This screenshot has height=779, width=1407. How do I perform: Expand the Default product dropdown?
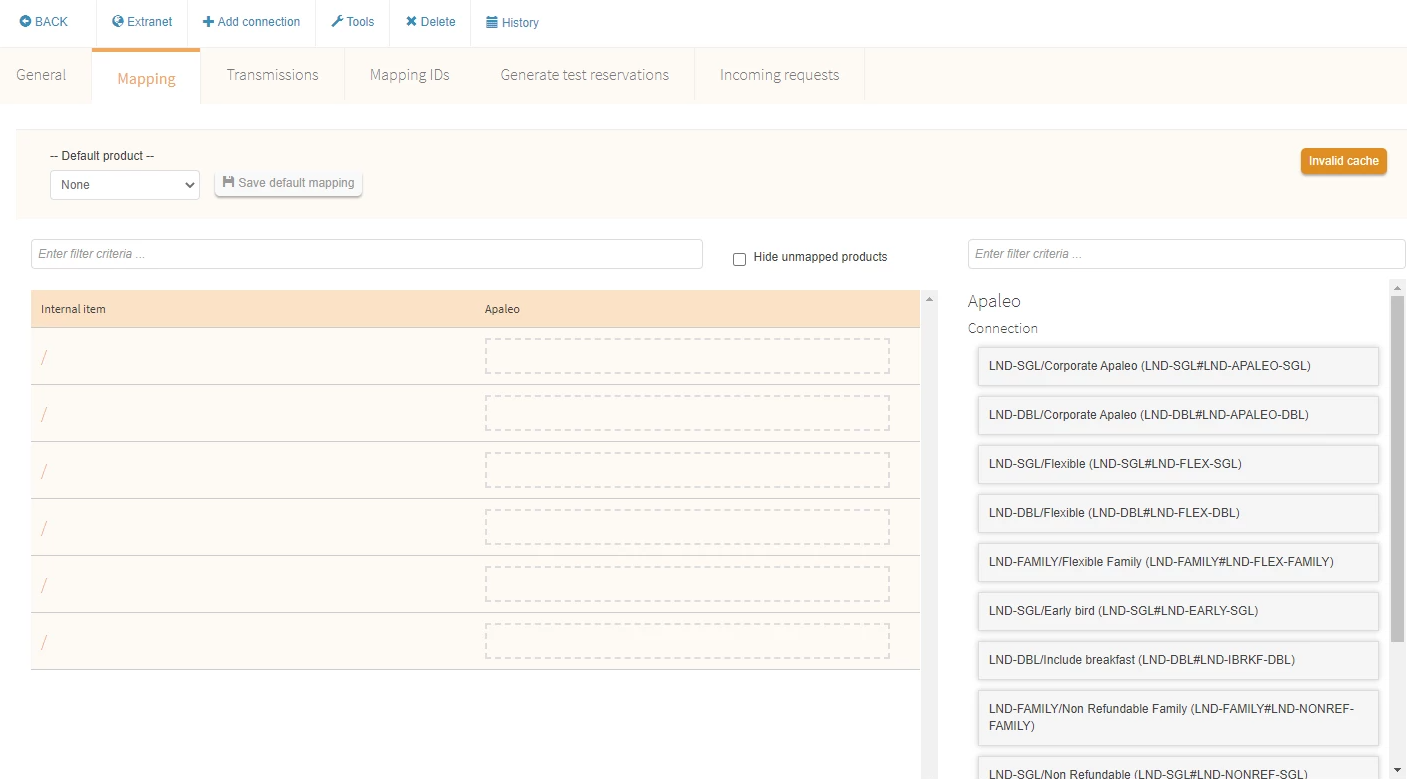[125, 185]
